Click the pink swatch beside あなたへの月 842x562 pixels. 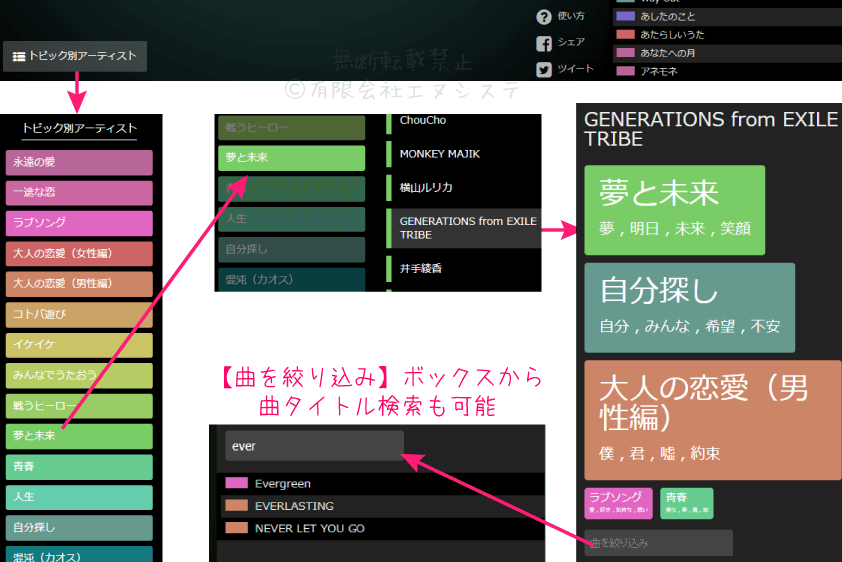(626, 53)
